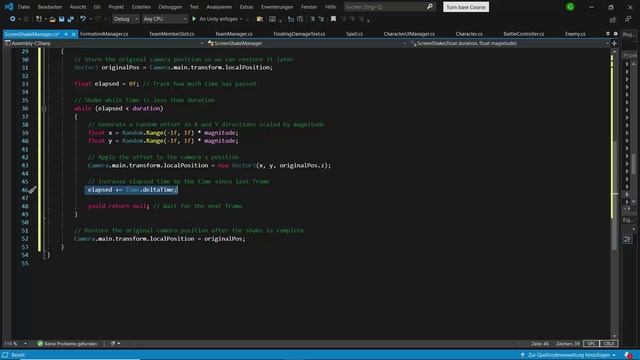Image resolution: width=640 pixels, height=360 pixels.
Task: Expand the attach to Unity dropdown arrow
Action: (241, 19)
